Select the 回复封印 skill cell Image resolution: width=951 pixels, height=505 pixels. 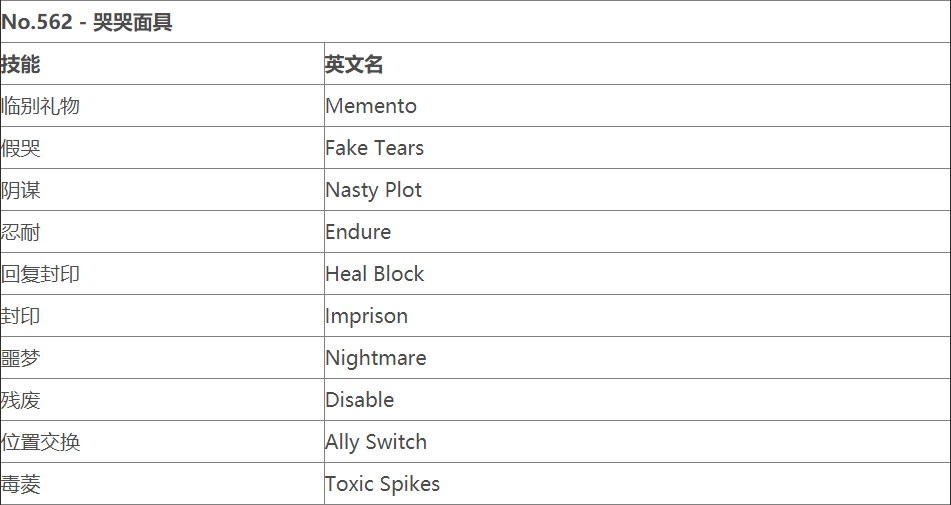(41, 274)
